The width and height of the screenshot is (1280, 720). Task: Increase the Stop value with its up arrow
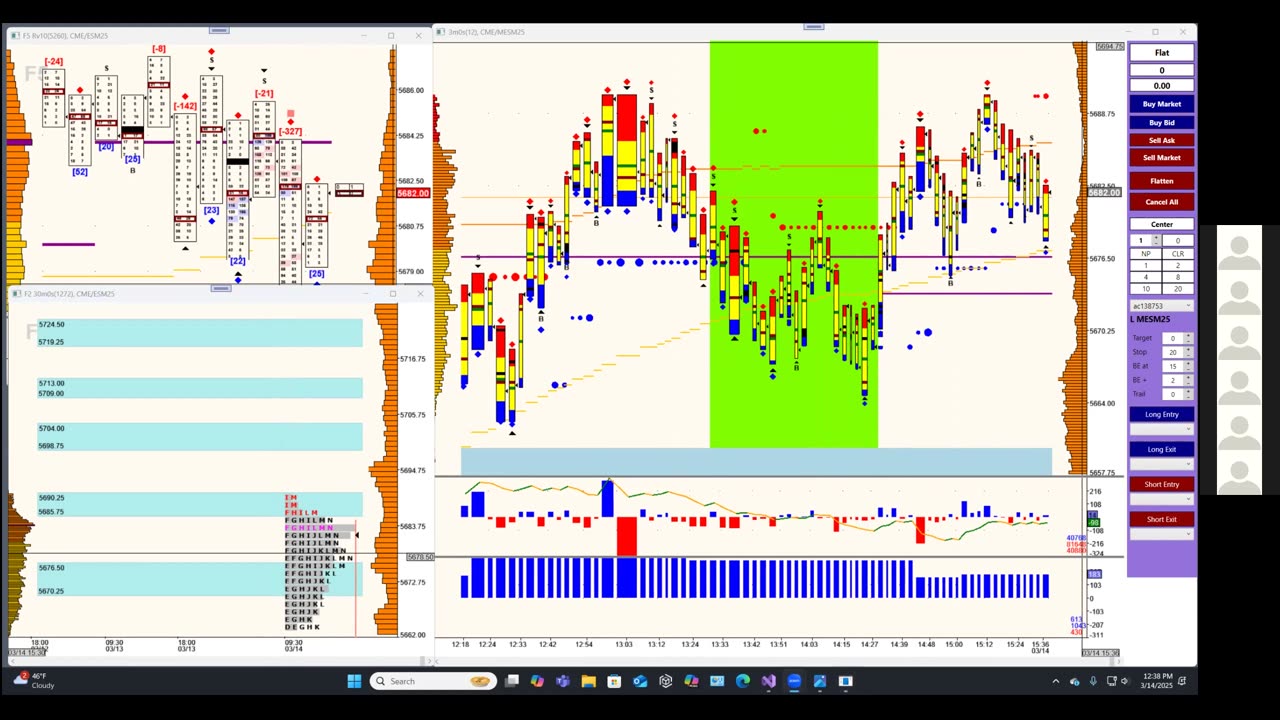point(1188,349)
